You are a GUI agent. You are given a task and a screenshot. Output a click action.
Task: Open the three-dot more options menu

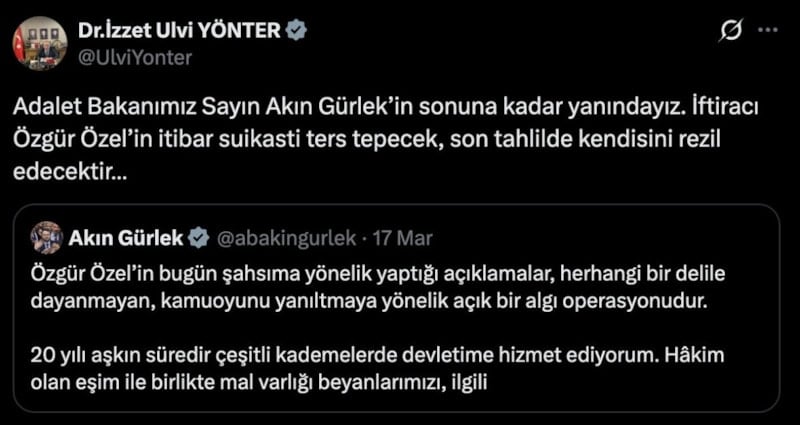coord(769,31)
